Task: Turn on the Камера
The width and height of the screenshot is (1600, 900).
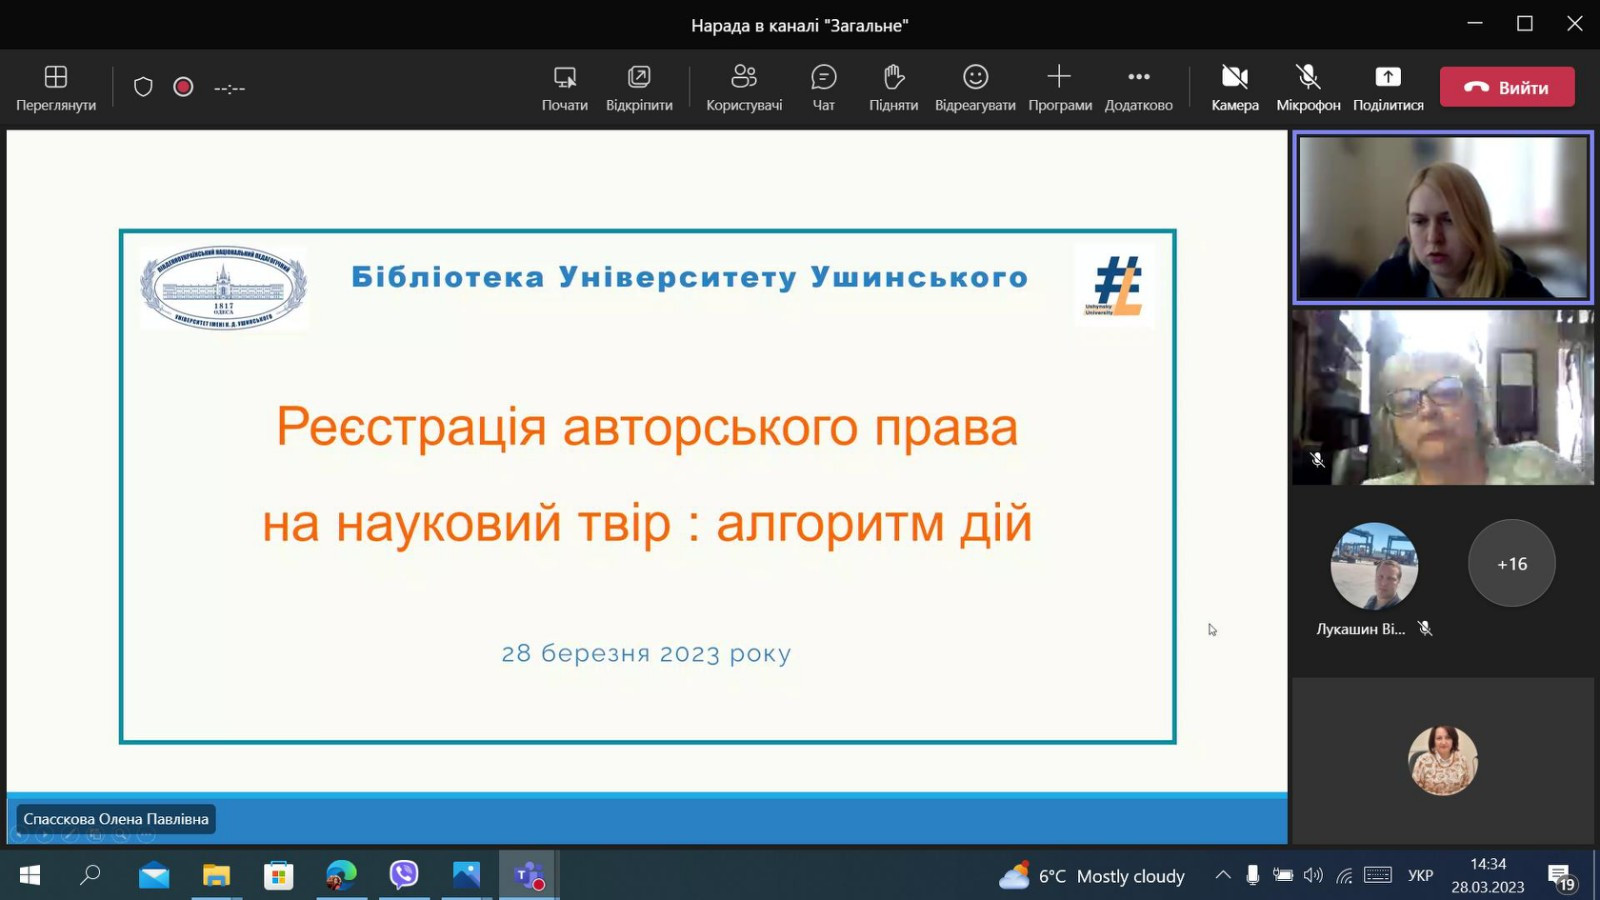Action: [x=1235, y=88]
